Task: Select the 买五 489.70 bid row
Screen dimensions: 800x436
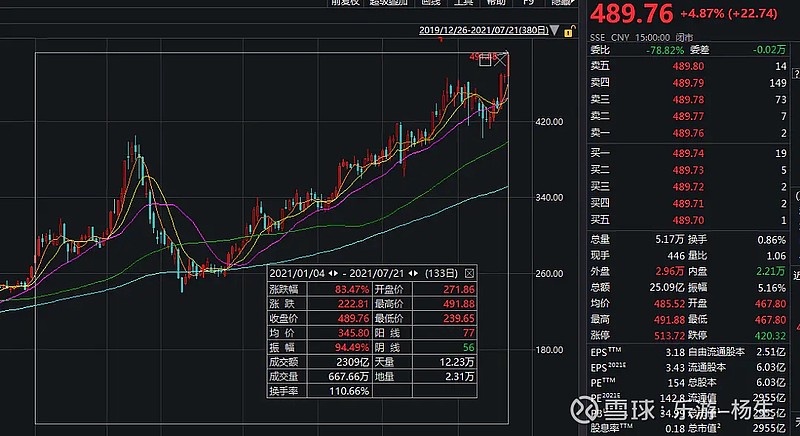Action: pos(688,220)
